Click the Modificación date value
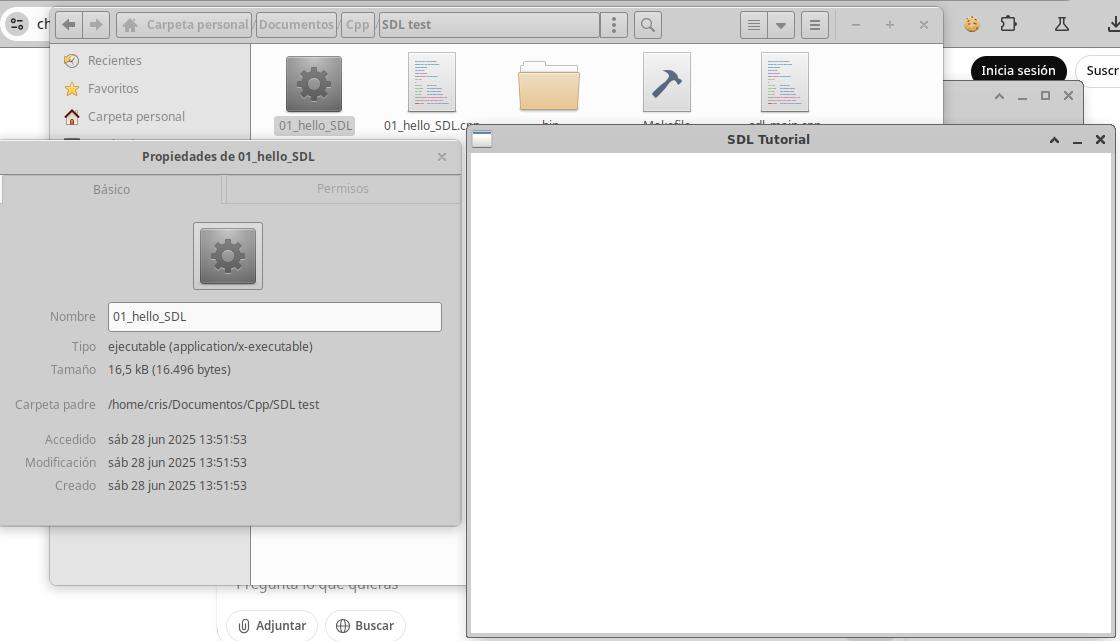1120x641 pixels. [x=177, y=462]
